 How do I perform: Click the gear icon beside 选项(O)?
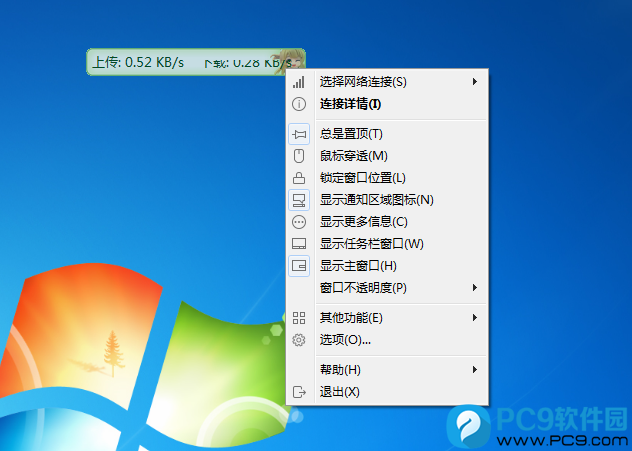[x=299, y=340]
